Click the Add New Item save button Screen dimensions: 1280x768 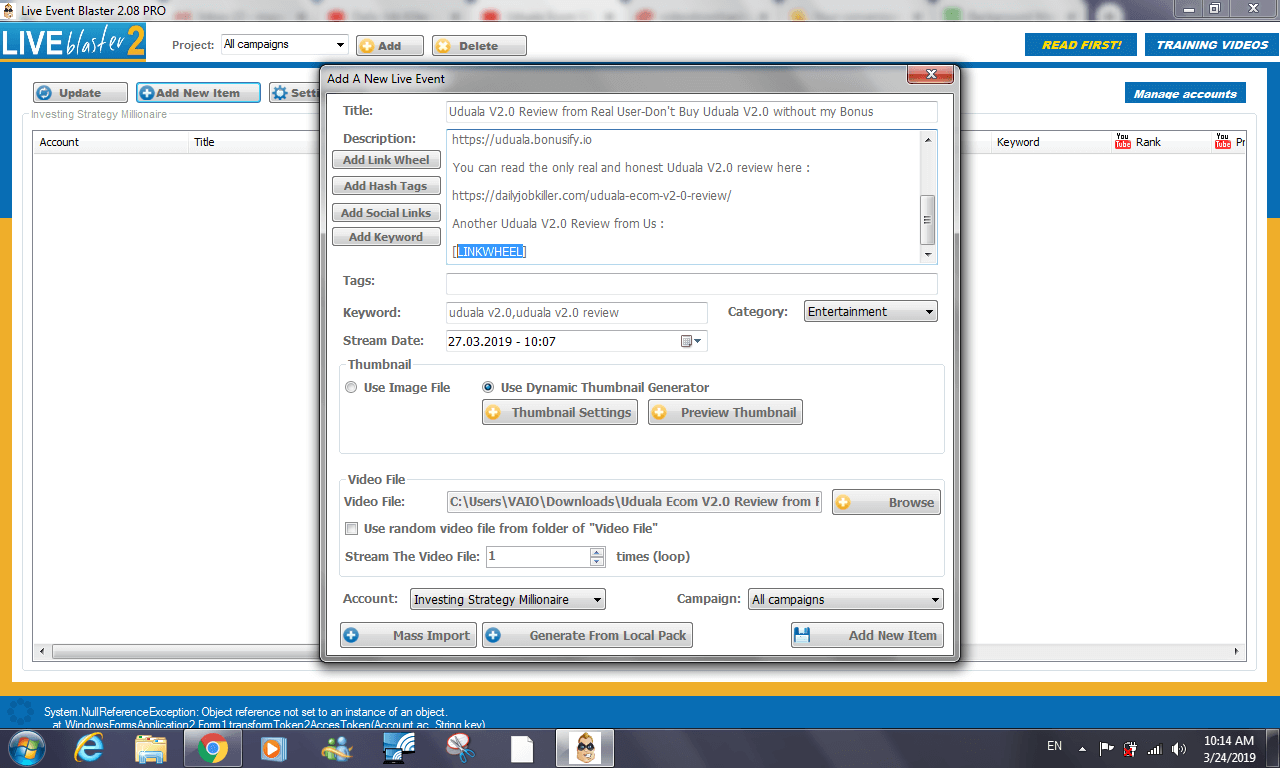point(867,636)
